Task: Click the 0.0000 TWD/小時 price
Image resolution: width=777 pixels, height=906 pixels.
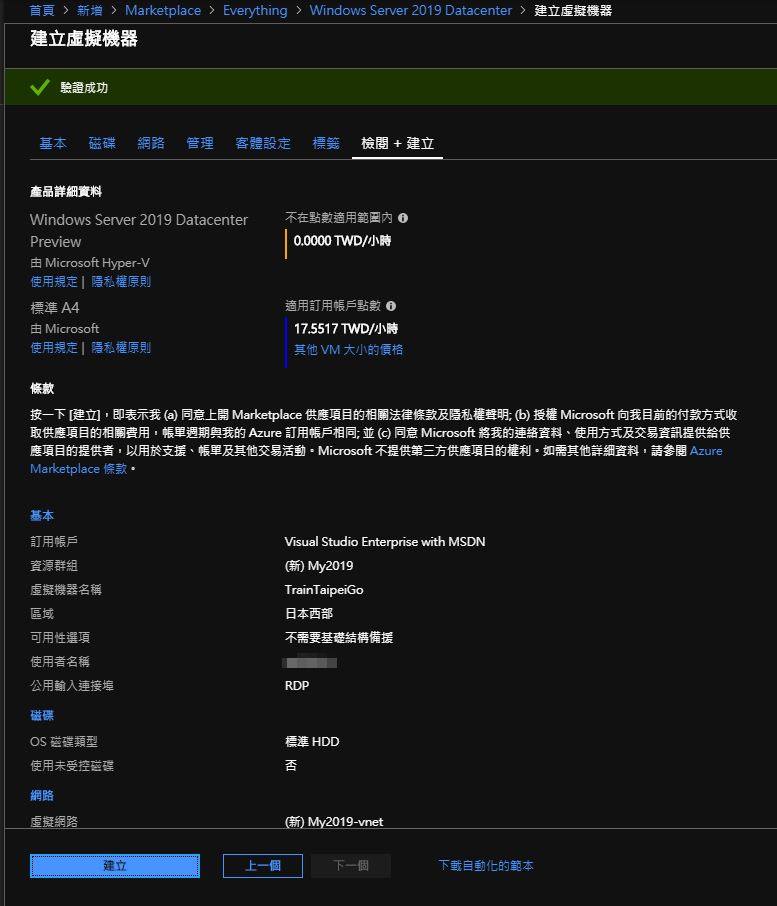Action: [x=342, y=240]
